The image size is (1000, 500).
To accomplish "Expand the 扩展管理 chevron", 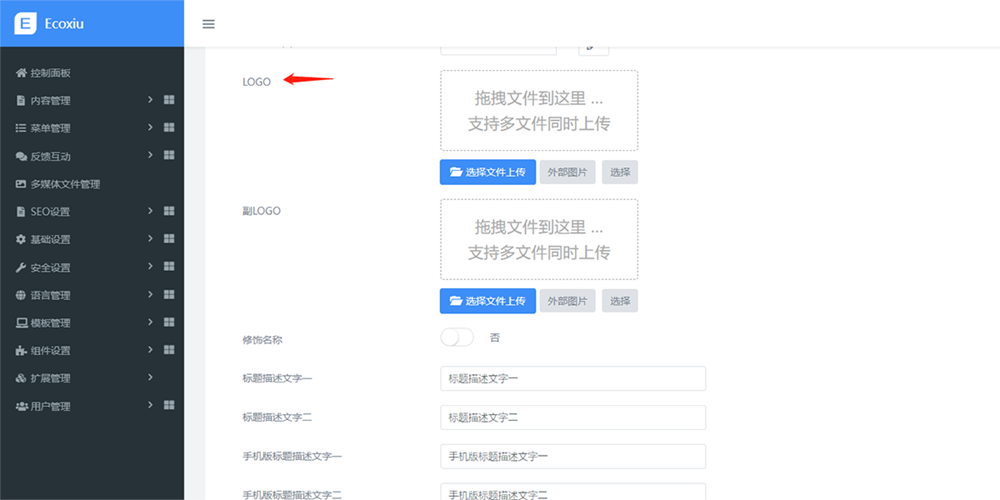I will (x=151, y=377).
